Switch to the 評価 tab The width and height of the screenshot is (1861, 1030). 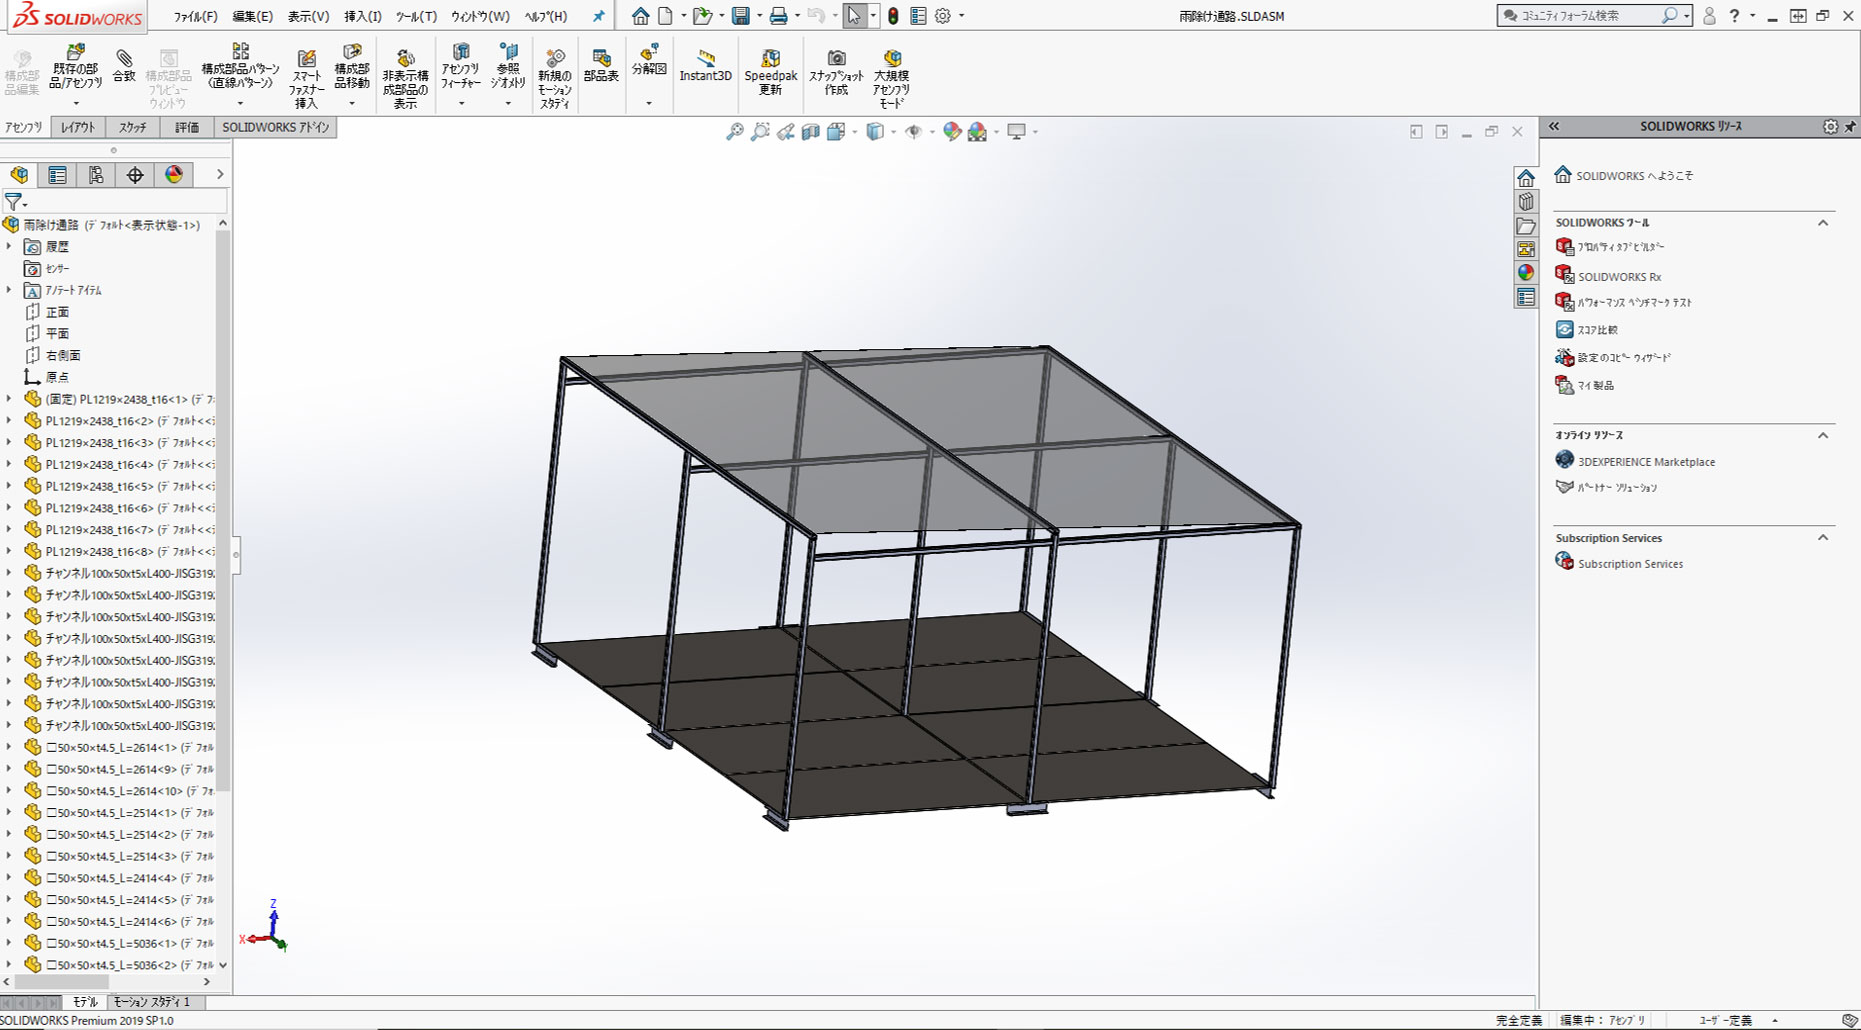pyautogui.click(x=187, y=127)
